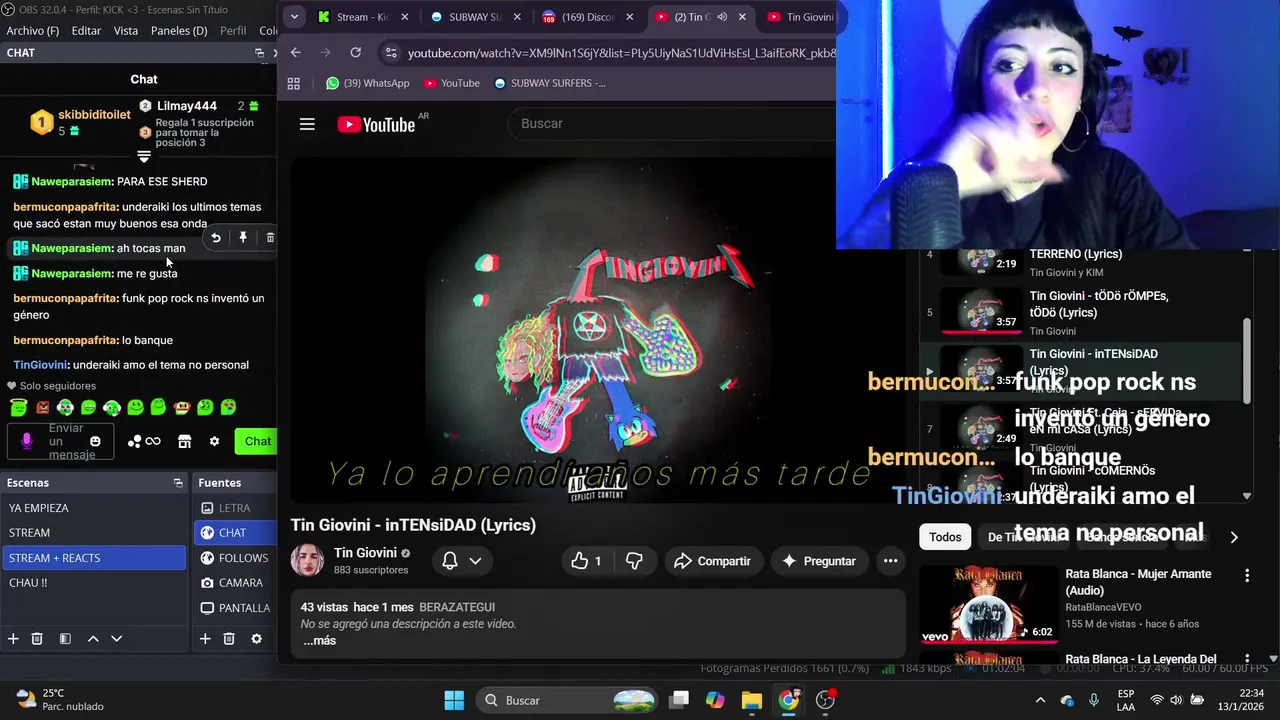
Task: Open Chrome apps grid in bookmarks bar
Action: [x=293, y=83]
